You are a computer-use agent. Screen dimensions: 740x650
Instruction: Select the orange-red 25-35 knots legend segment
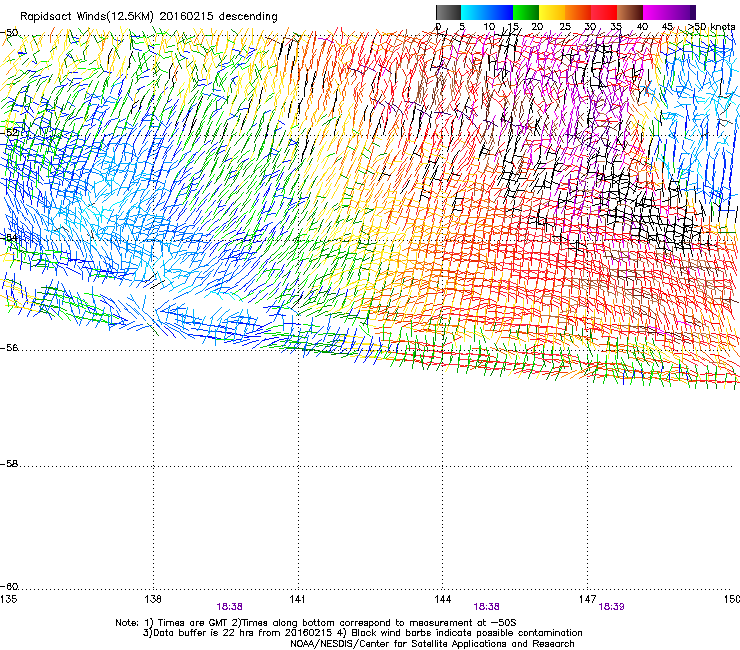591,12
